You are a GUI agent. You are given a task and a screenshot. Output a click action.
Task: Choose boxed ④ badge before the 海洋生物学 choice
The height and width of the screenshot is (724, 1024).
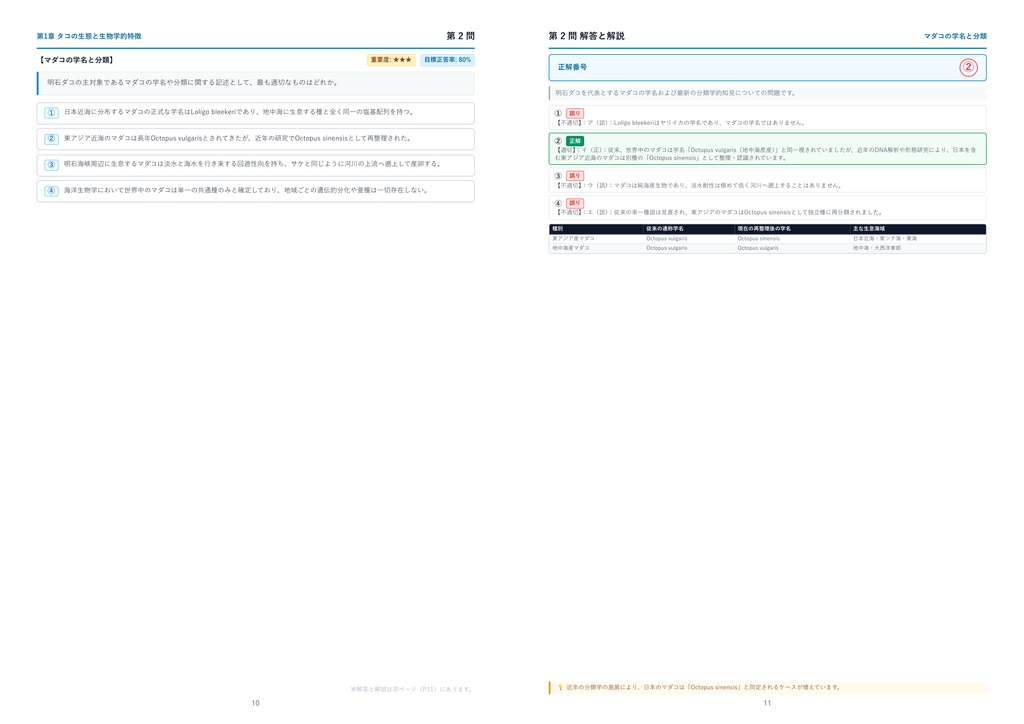click(51, 191)
